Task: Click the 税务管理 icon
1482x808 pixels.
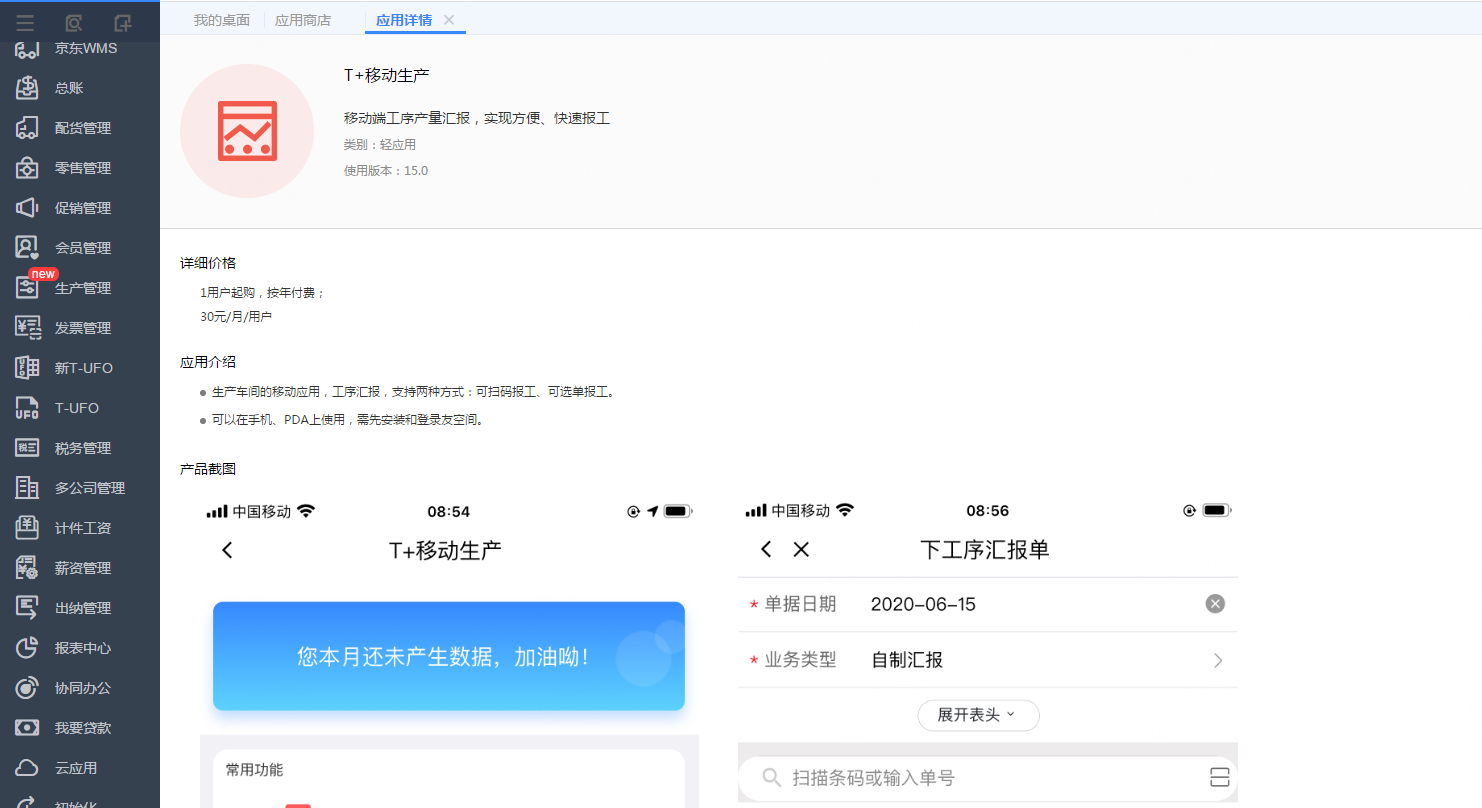Action: pos(27,448)
